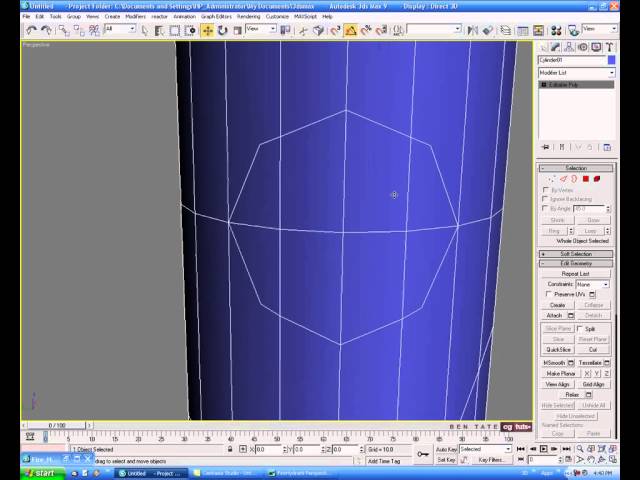Open the Graph Editors menu

point(217,16)
